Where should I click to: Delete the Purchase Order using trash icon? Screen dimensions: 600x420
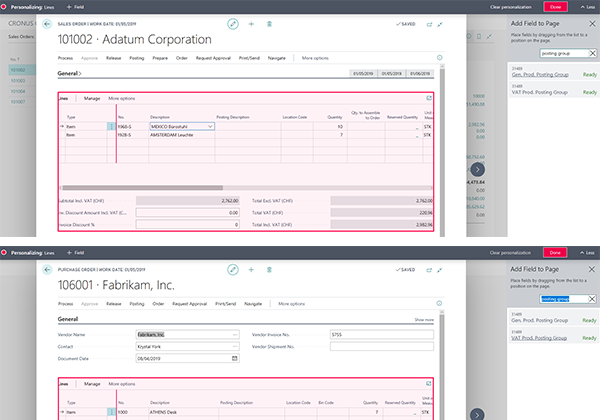click(x=270, y=269)
